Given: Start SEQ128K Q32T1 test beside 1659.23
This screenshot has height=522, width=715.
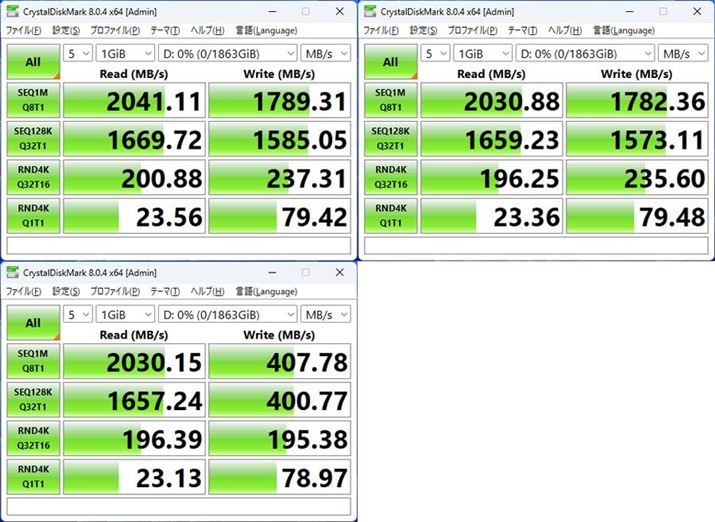Looking at the screenshot, I should [x=391, y=139].
